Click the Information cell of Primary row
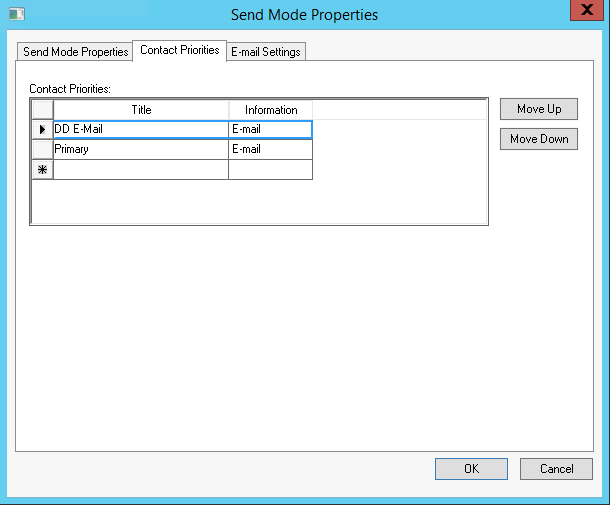This screenshot has height=505, width=610. (x=271, y=149)
